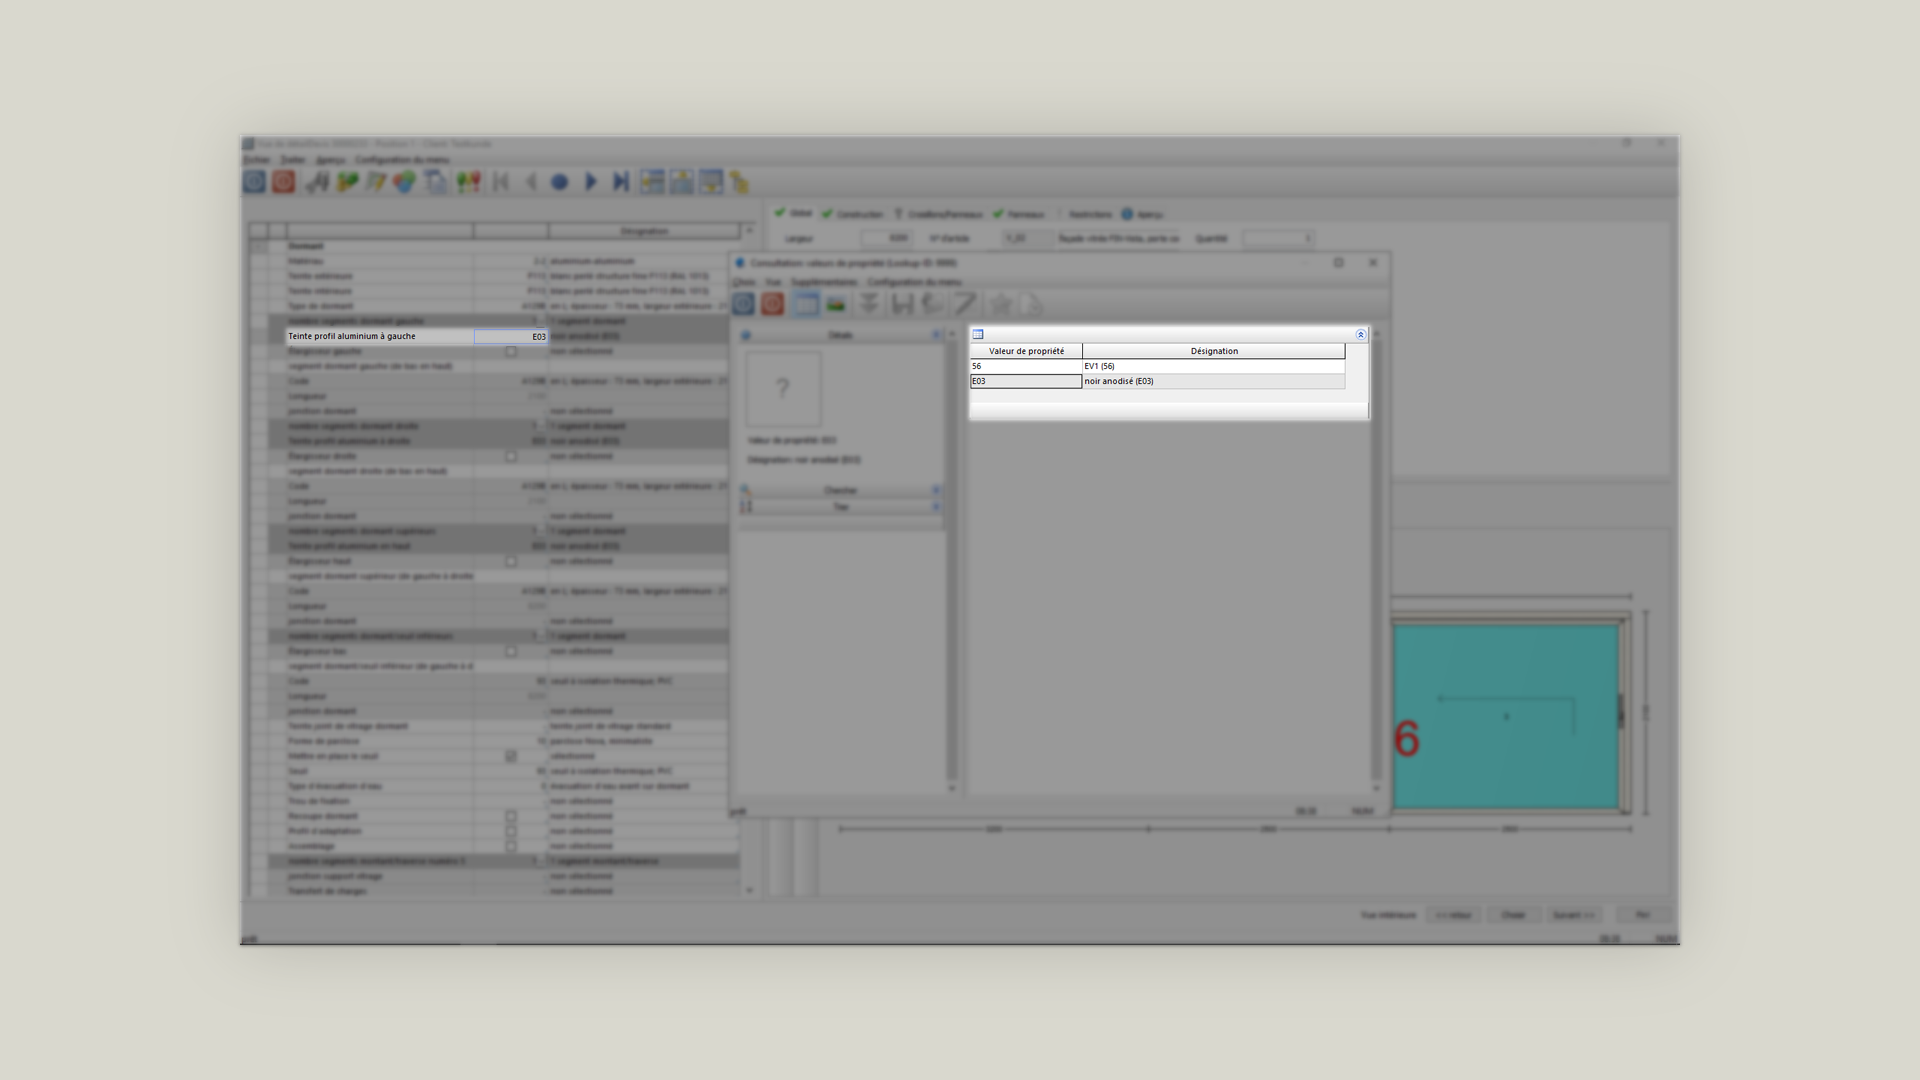Open 'Configuration du menu' in main window menu bar
The image size is (1920, 1080).
(x=402, y=160)
